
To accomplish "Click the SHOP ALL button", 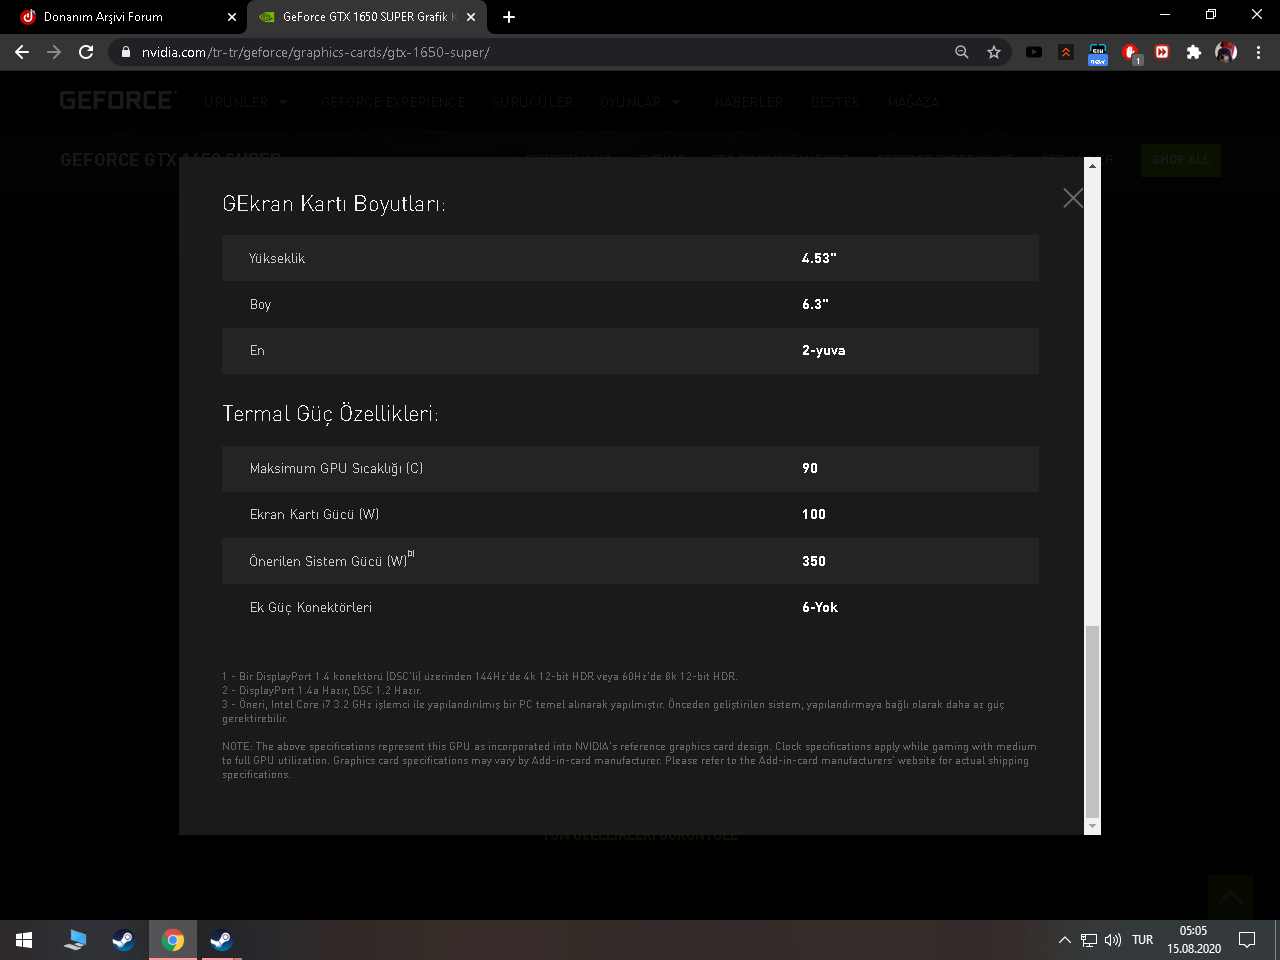I will [x=1180, y=160].
